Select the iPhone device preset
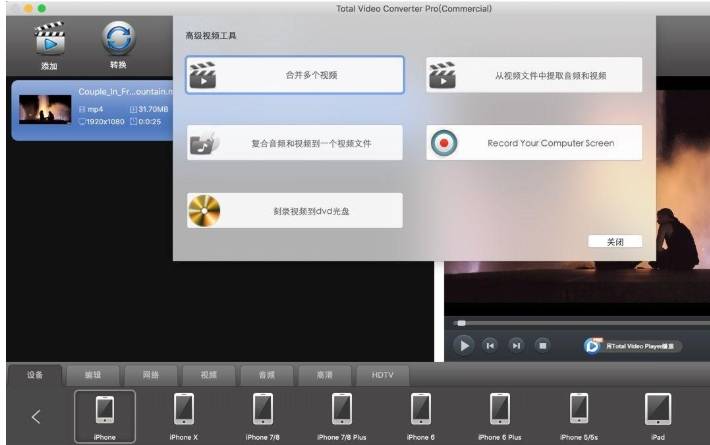 point(105,416)
